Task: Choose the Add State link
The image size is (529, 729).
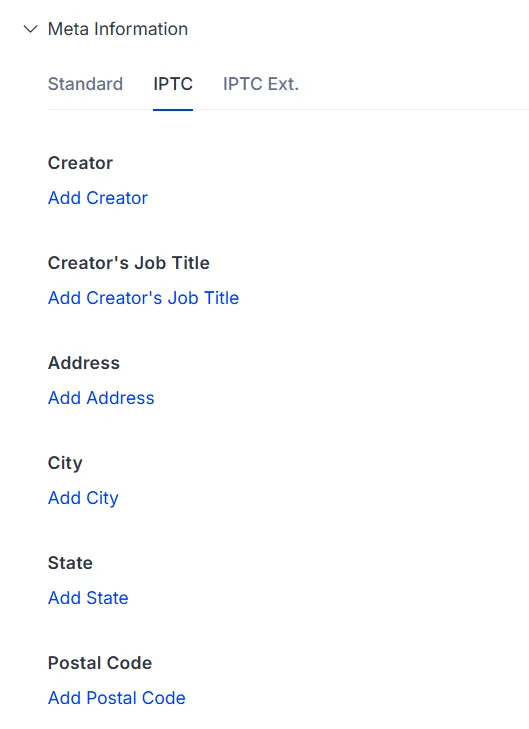Action: coord(88,598)
